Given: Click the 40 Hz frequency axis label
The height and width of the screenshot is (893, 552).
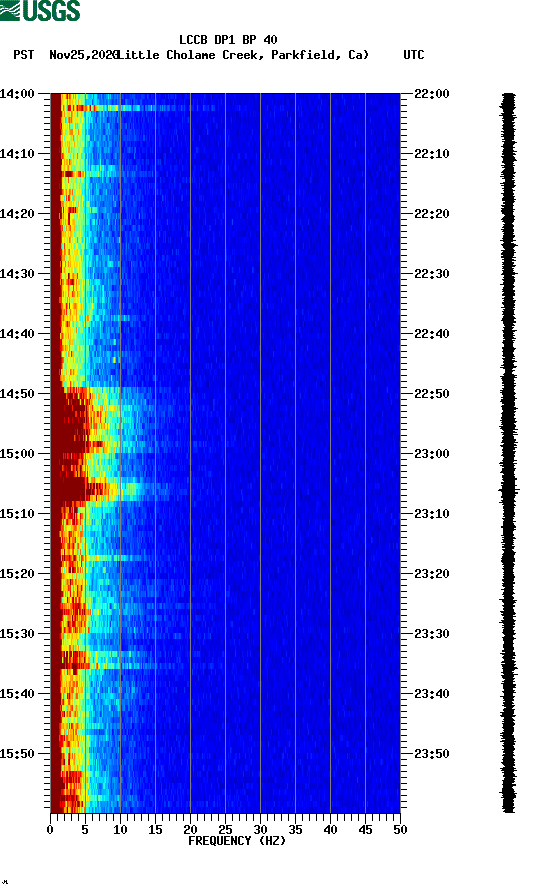Looking at the screenshot, I should (330, 830).
